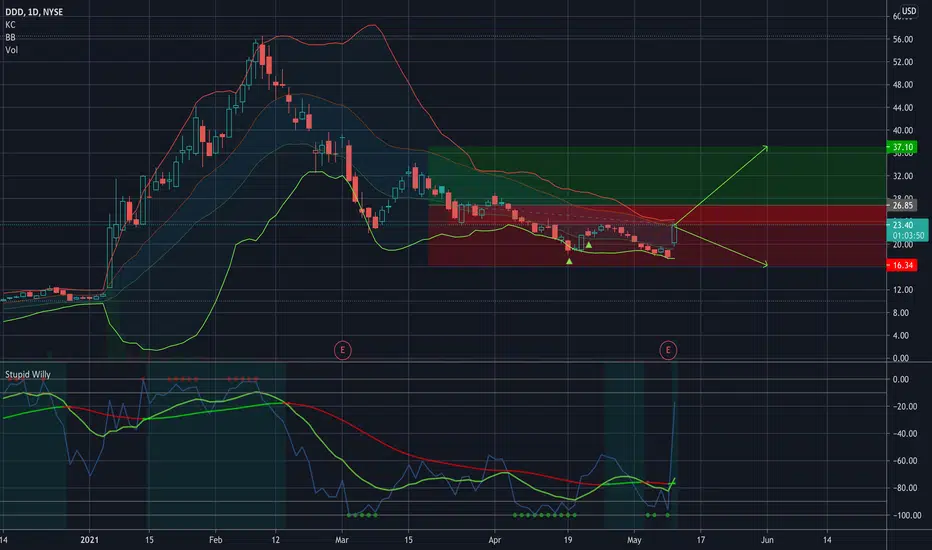Click the -100.00 oscillator axis label

tap(907, 516)
